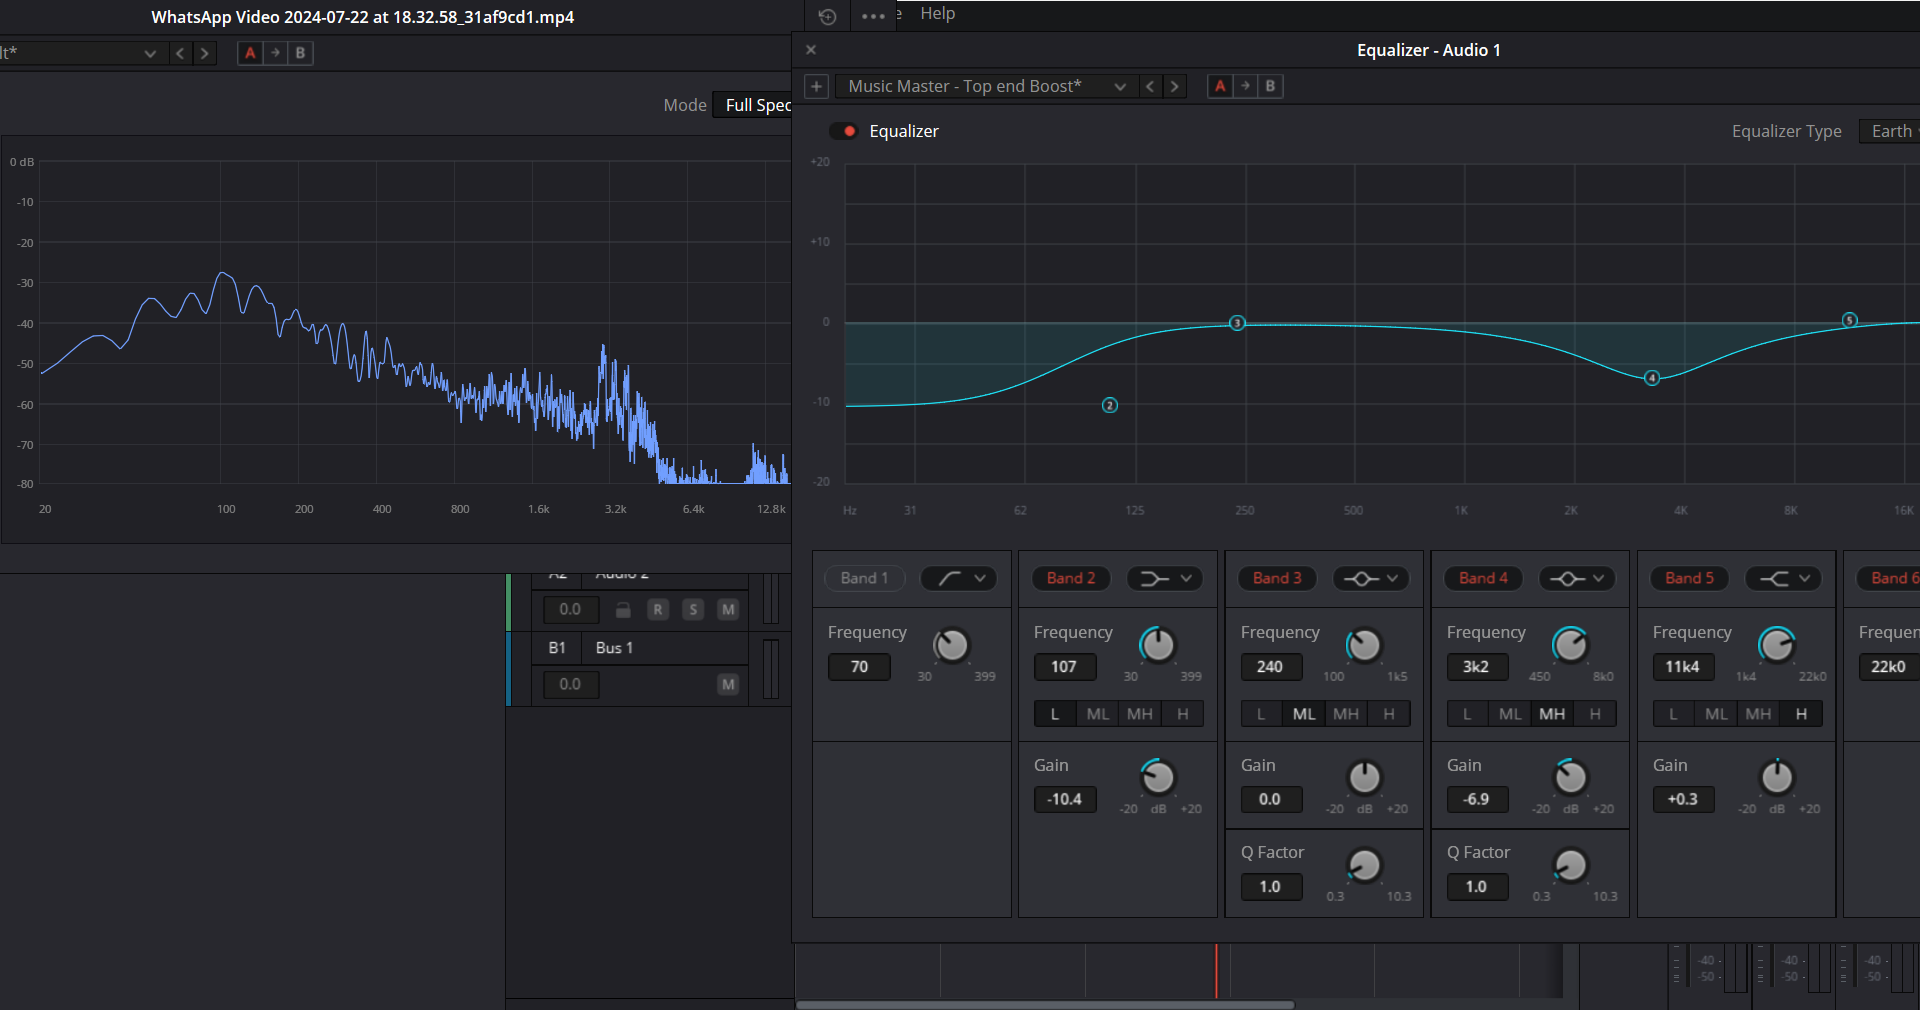1920x1010 pixels.
Task: Disable Band 2
Action: (1071, 578)
